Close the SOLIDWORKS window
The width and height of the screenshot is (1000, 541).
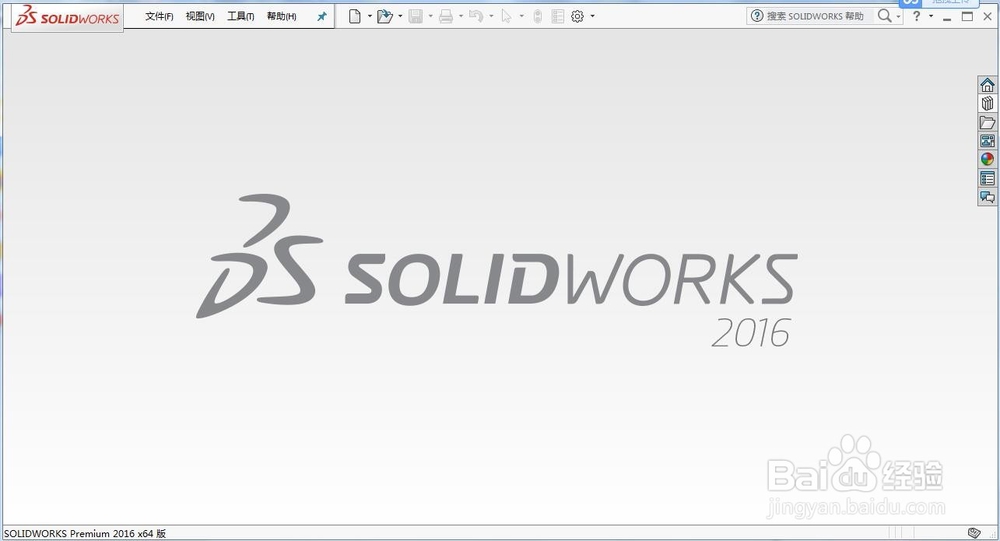[988, 17]
